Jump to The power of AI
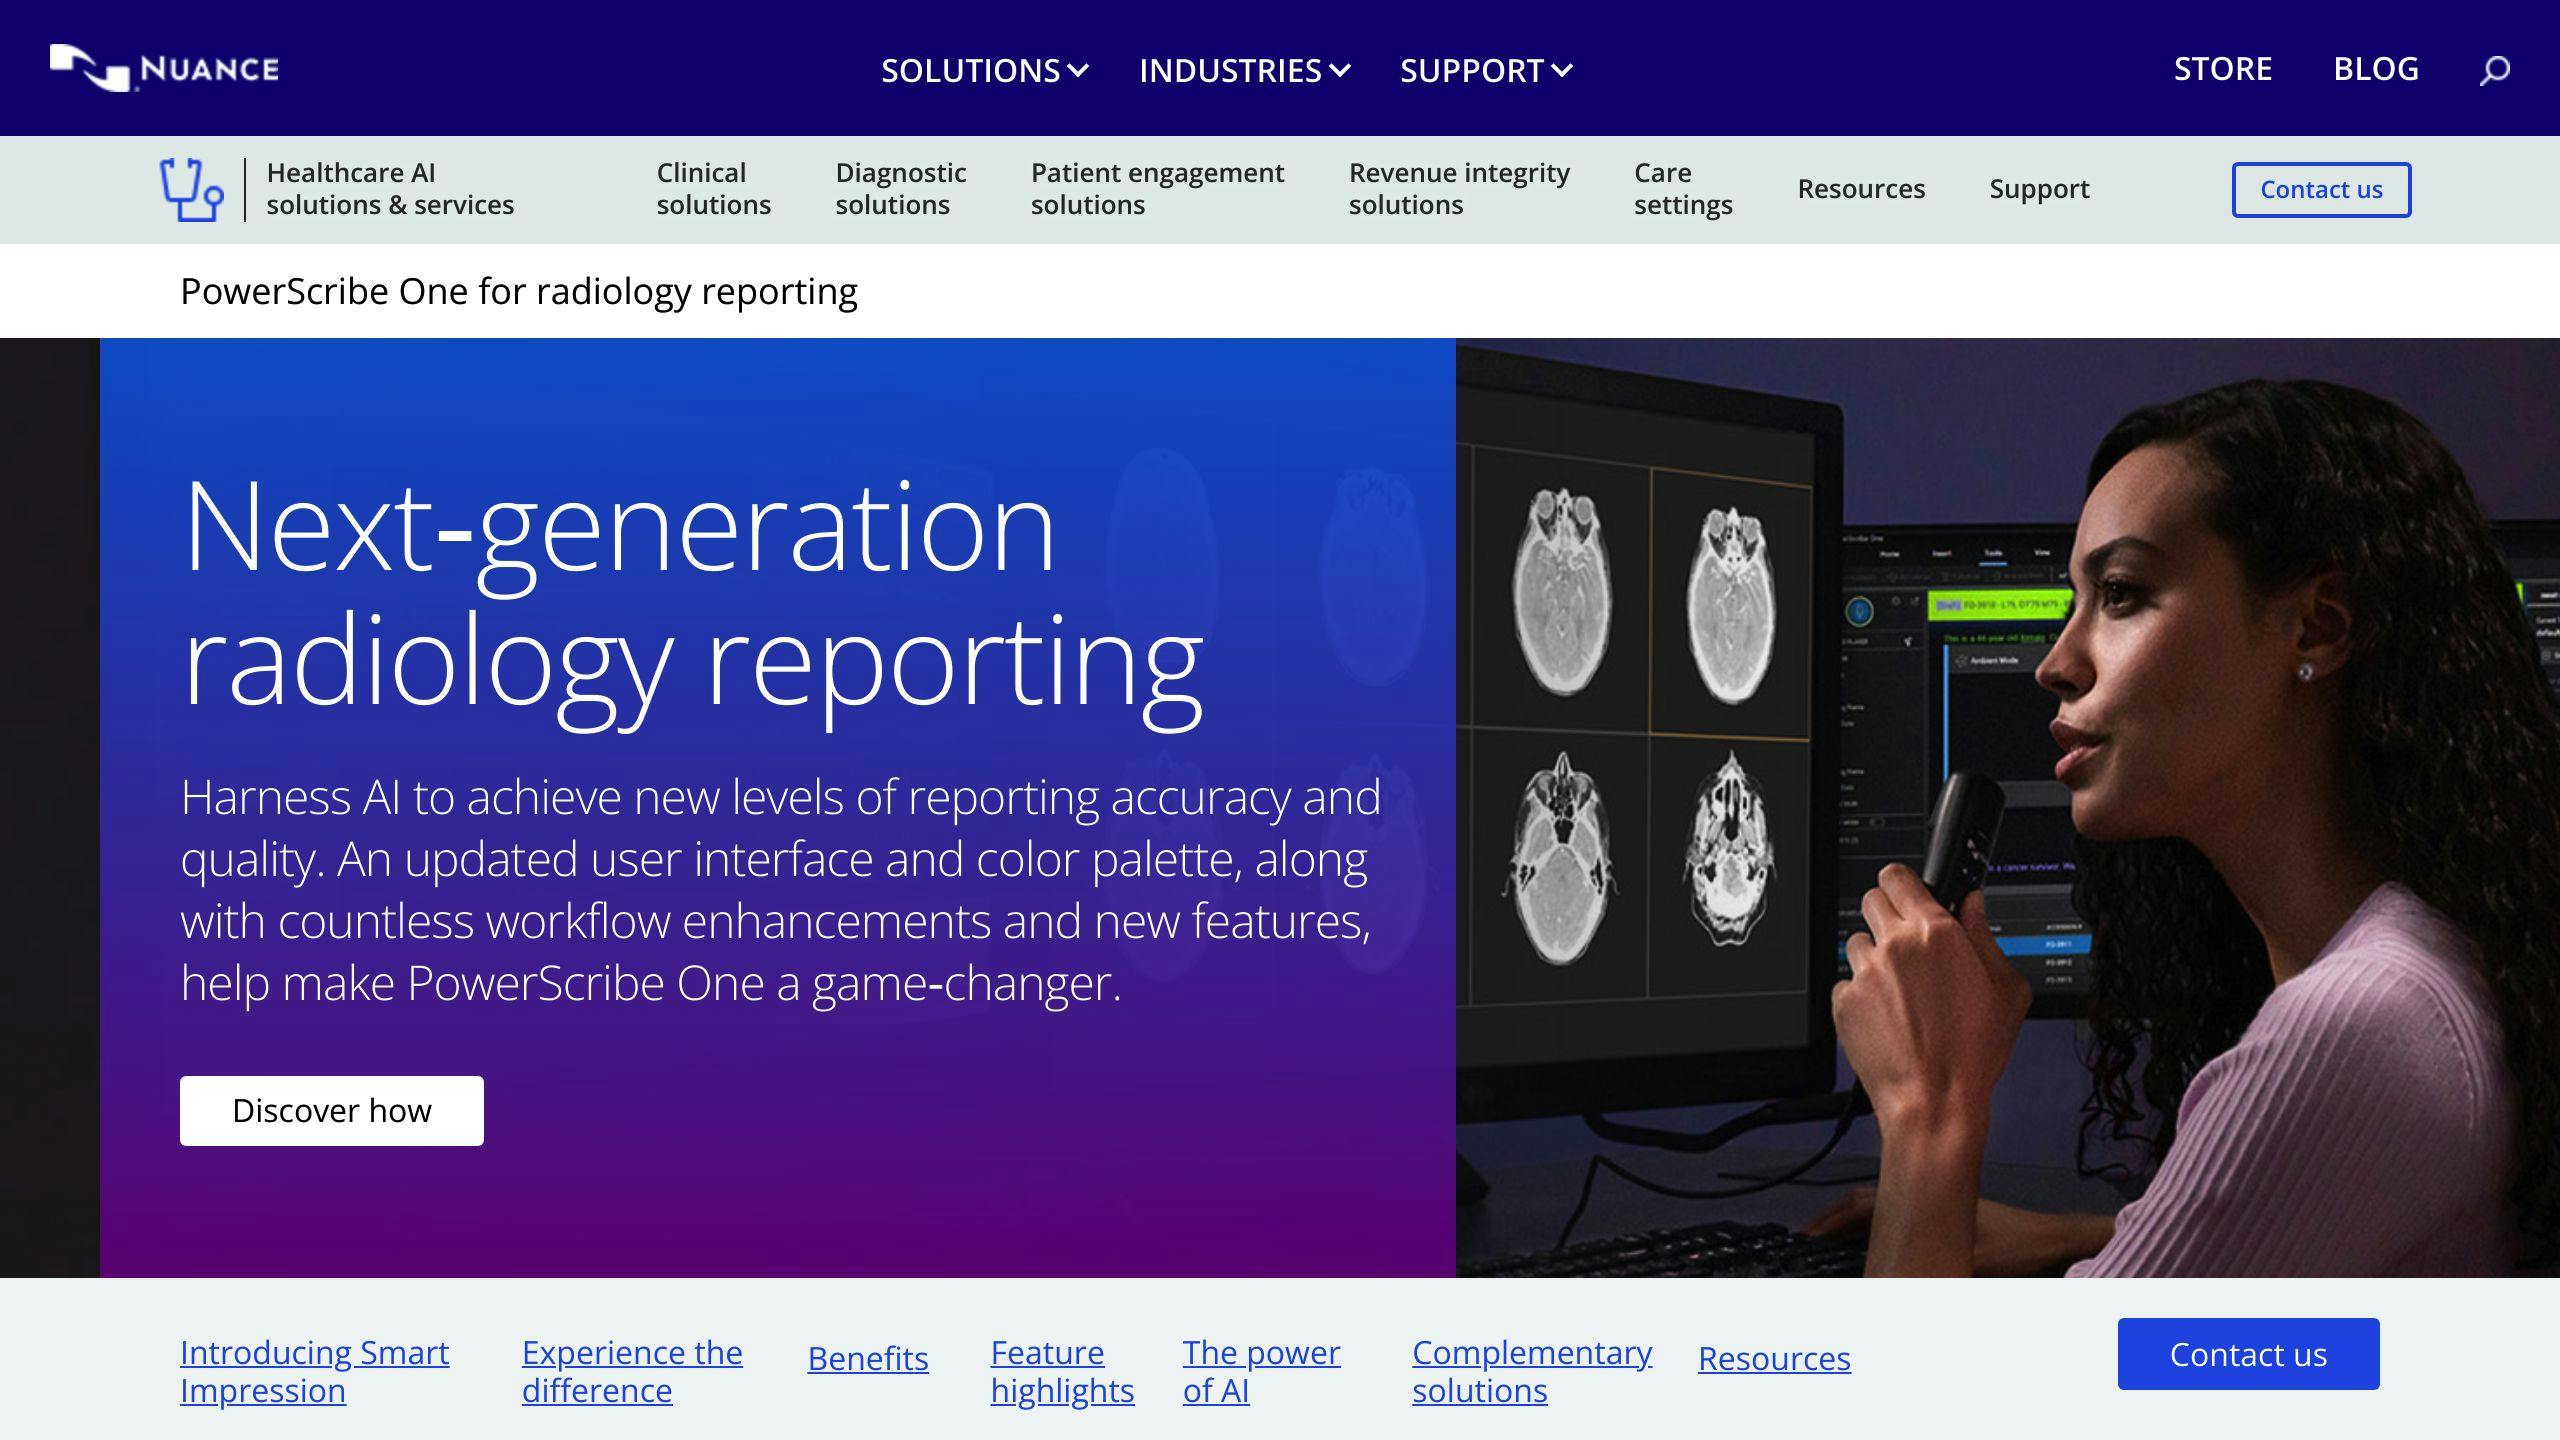Image resolution: width=2560 pixels, height=1440 pixels. [x=1261, y=1371]
